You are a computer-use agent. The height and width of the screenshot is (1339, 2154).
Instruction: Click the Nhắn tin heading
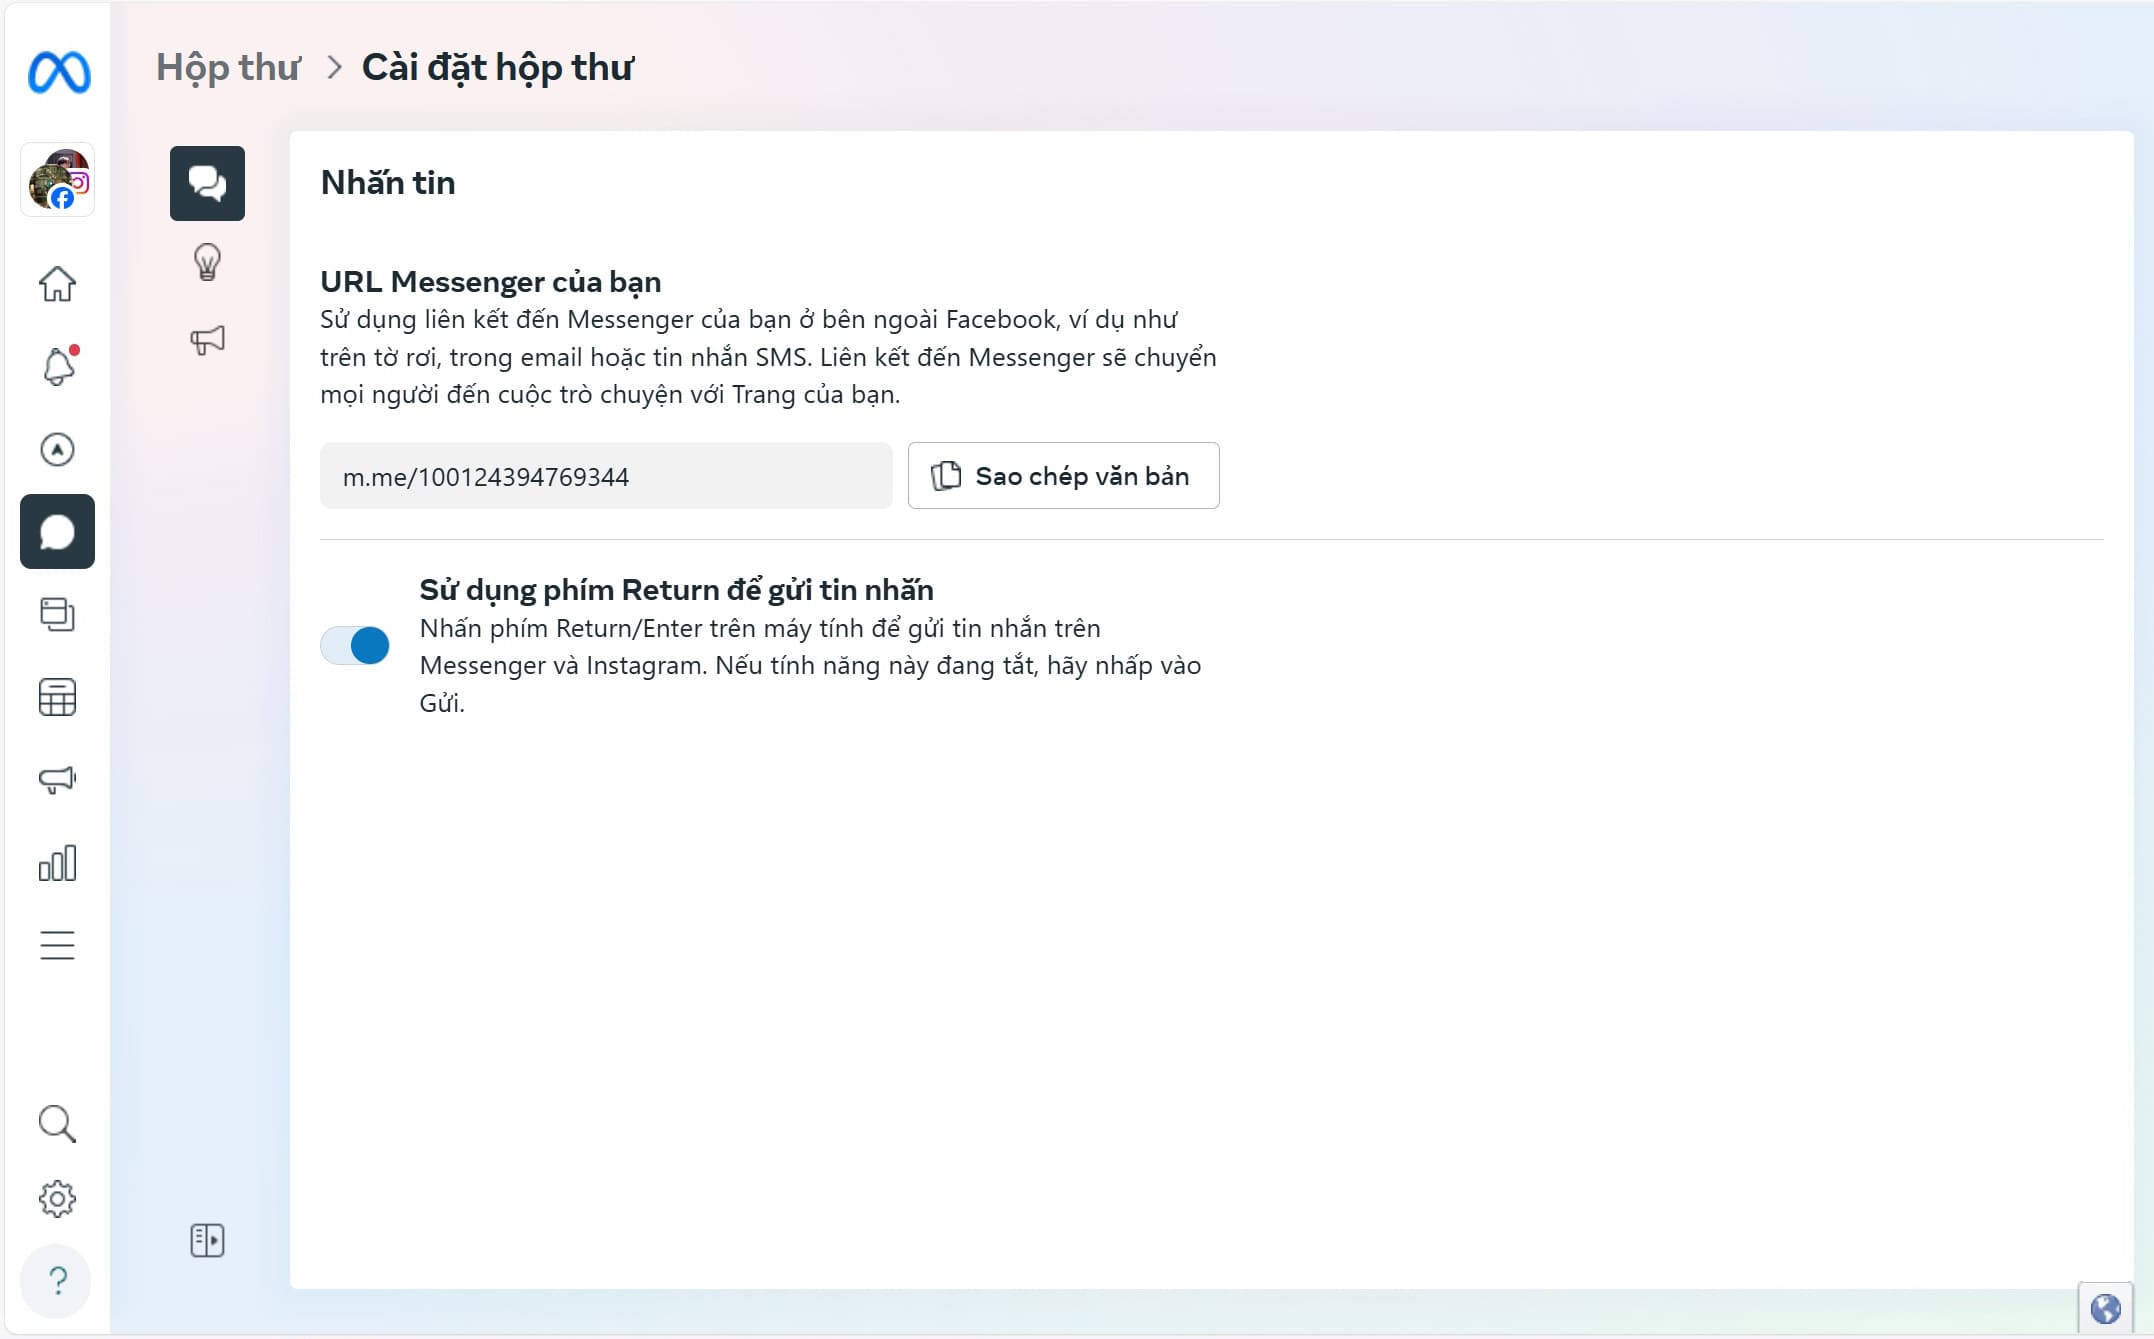coord(388,183)
